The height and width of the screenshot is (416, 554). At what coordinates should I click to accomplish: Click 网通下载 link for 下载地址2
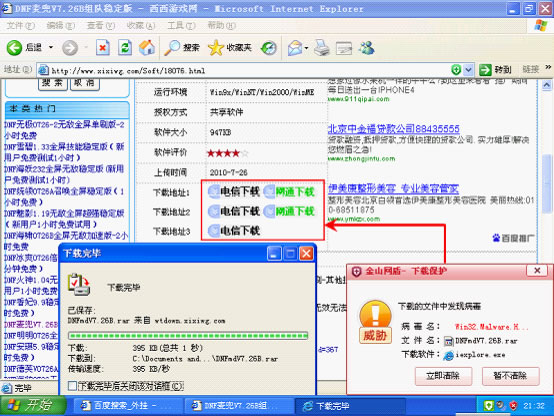point(289,211)
